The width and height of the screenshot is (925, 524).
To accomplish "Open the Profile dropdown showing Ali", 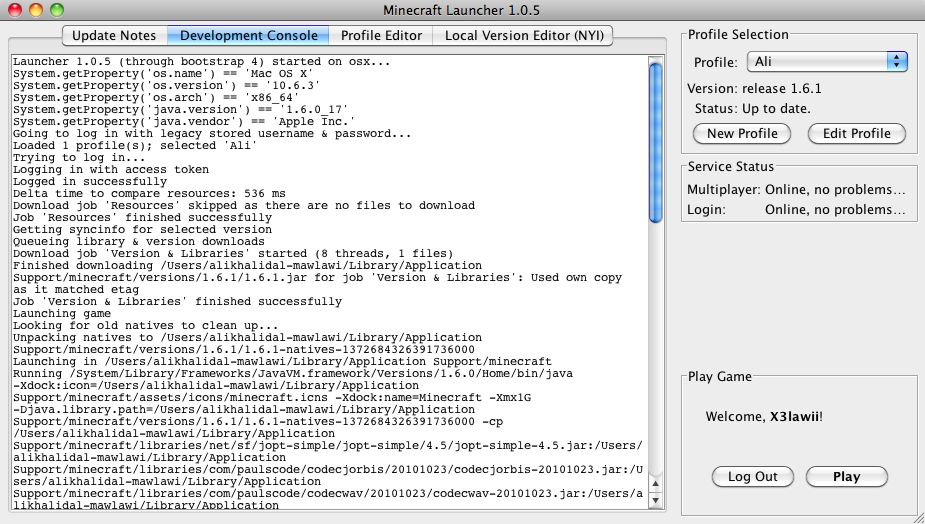I will click(x=827, y=61).
